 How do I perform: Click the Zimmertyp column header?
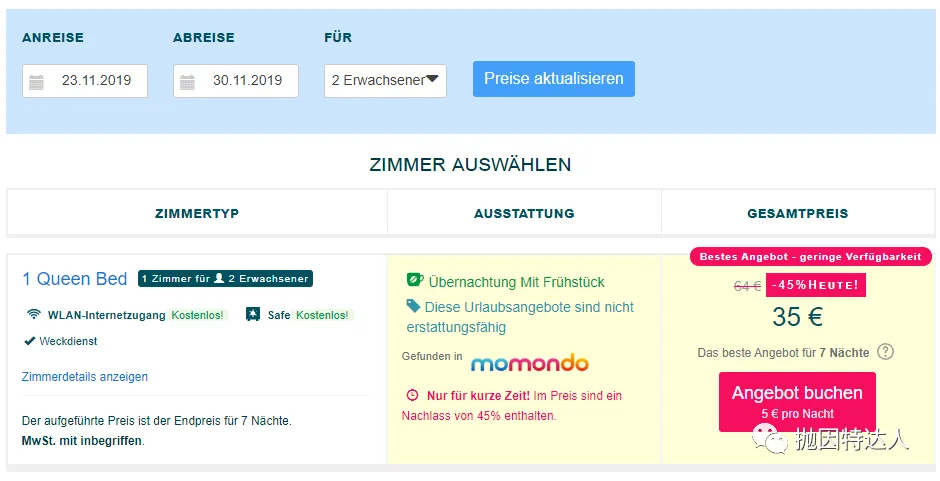tap(197, 213)
